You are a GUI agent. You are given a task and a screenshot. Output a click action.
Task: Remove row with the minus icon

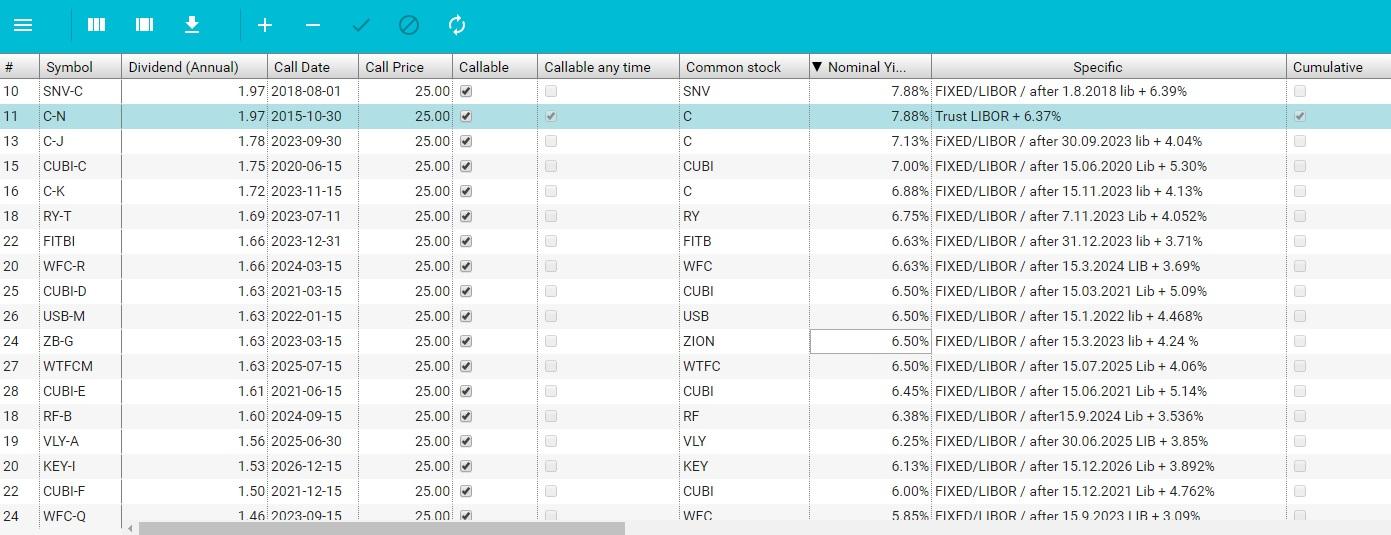click(313, 25)
